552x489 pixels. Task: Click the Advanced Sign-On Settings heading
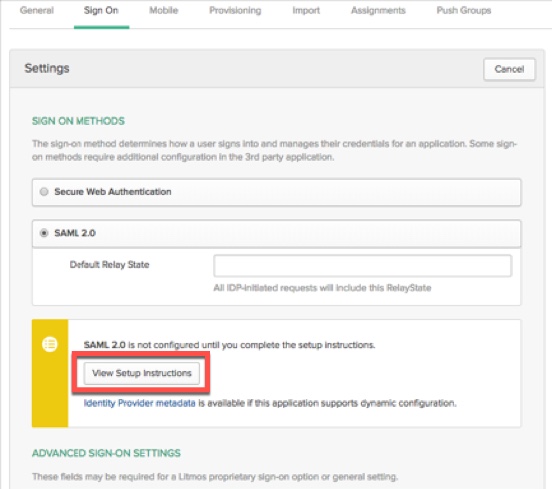pos(106,453)
